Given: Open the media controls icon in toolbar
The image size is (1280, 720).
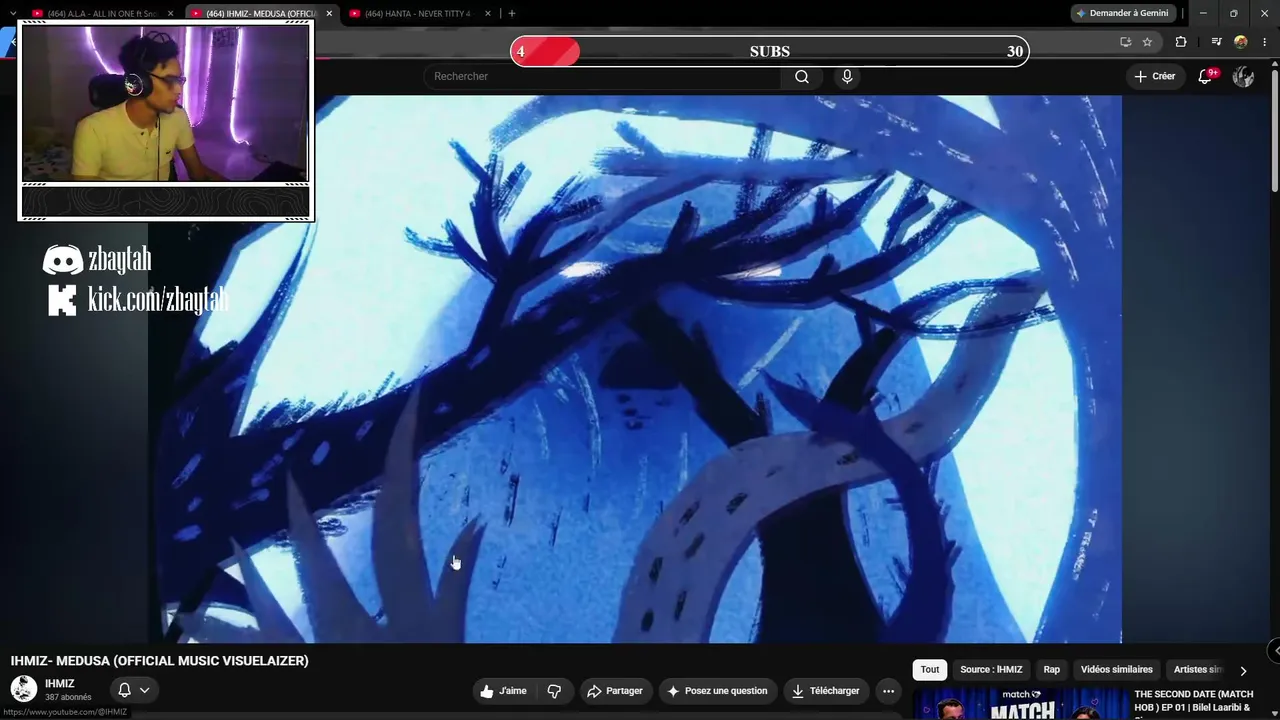Looking at the screenshot, I should click(x=1216, y=42).
